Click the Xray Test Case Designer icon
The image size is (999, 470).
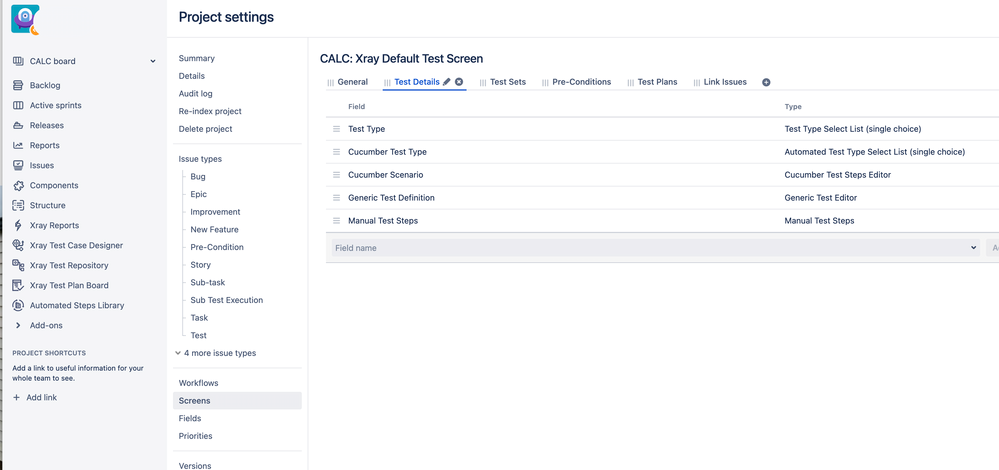18,245
